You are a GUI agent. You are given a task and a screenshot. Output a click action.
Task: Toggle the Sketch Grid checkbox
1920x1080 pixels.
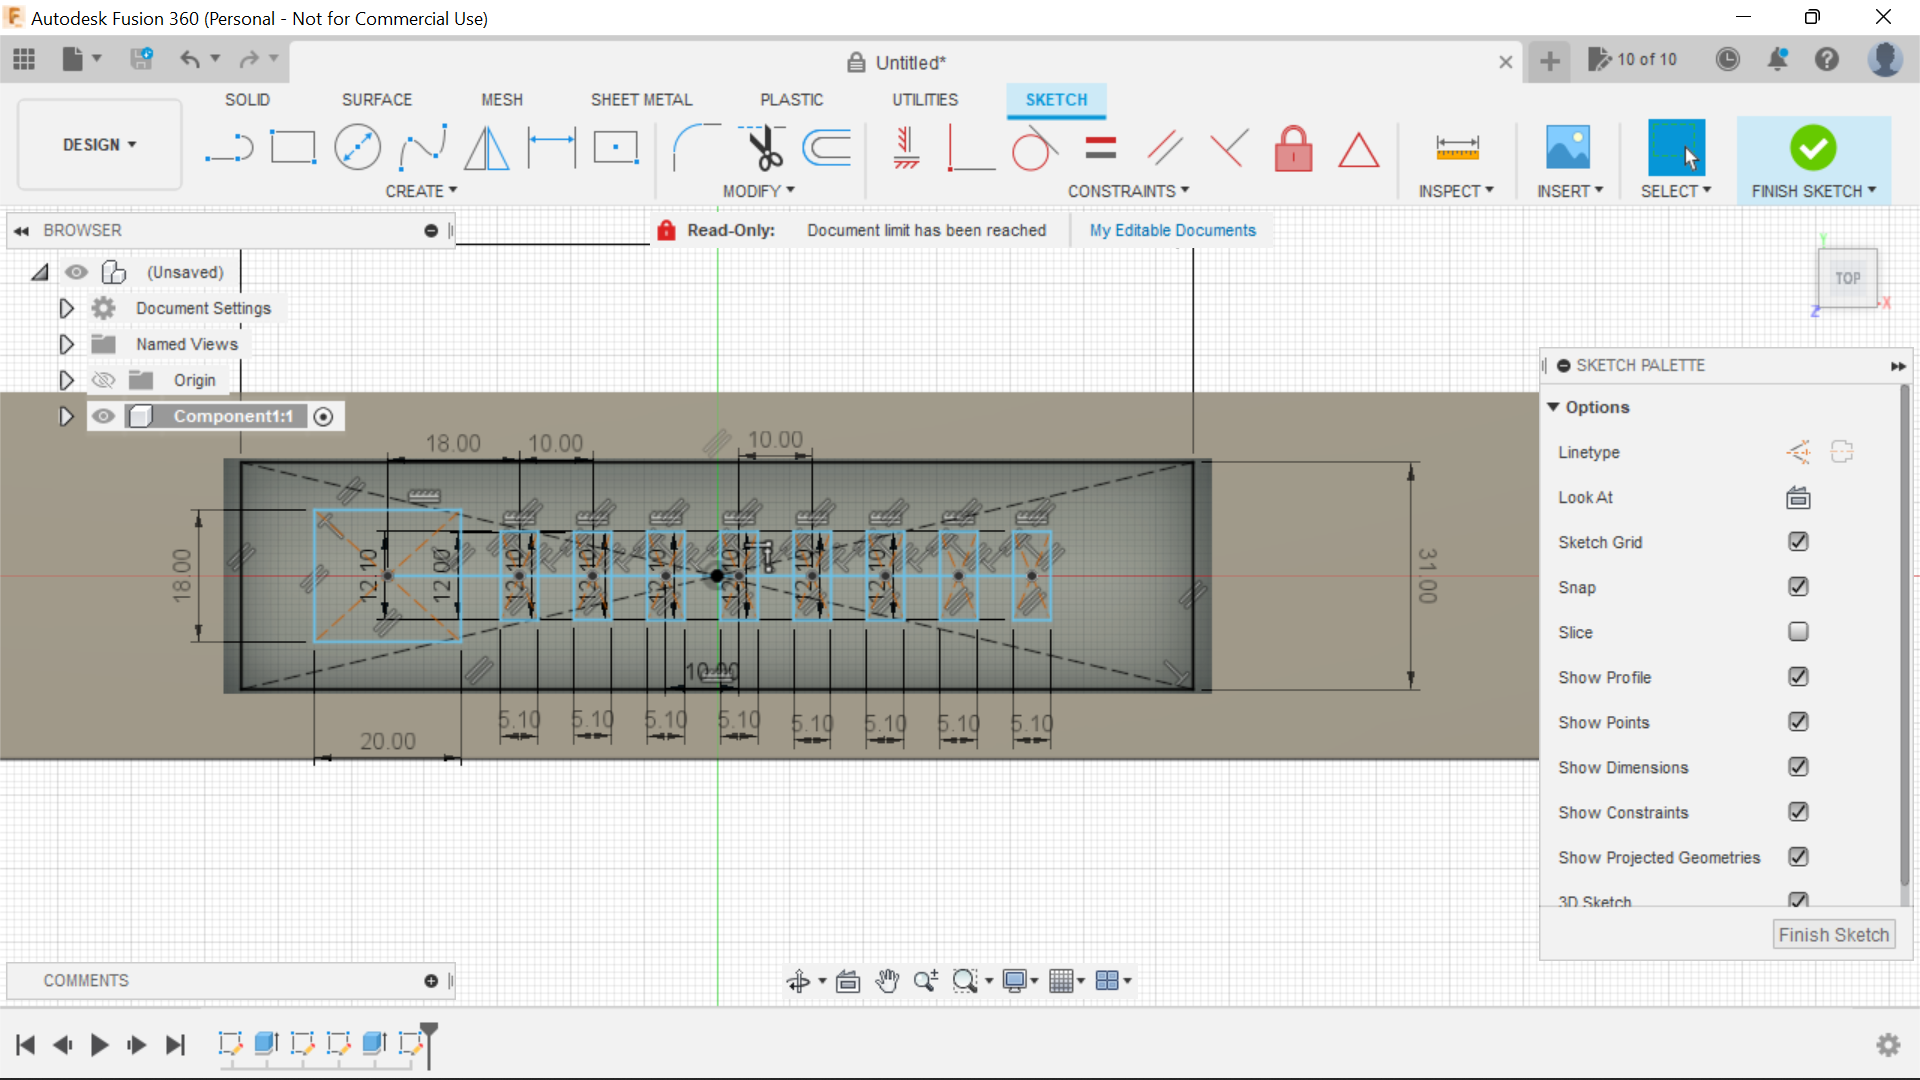tap(1797, 541)
